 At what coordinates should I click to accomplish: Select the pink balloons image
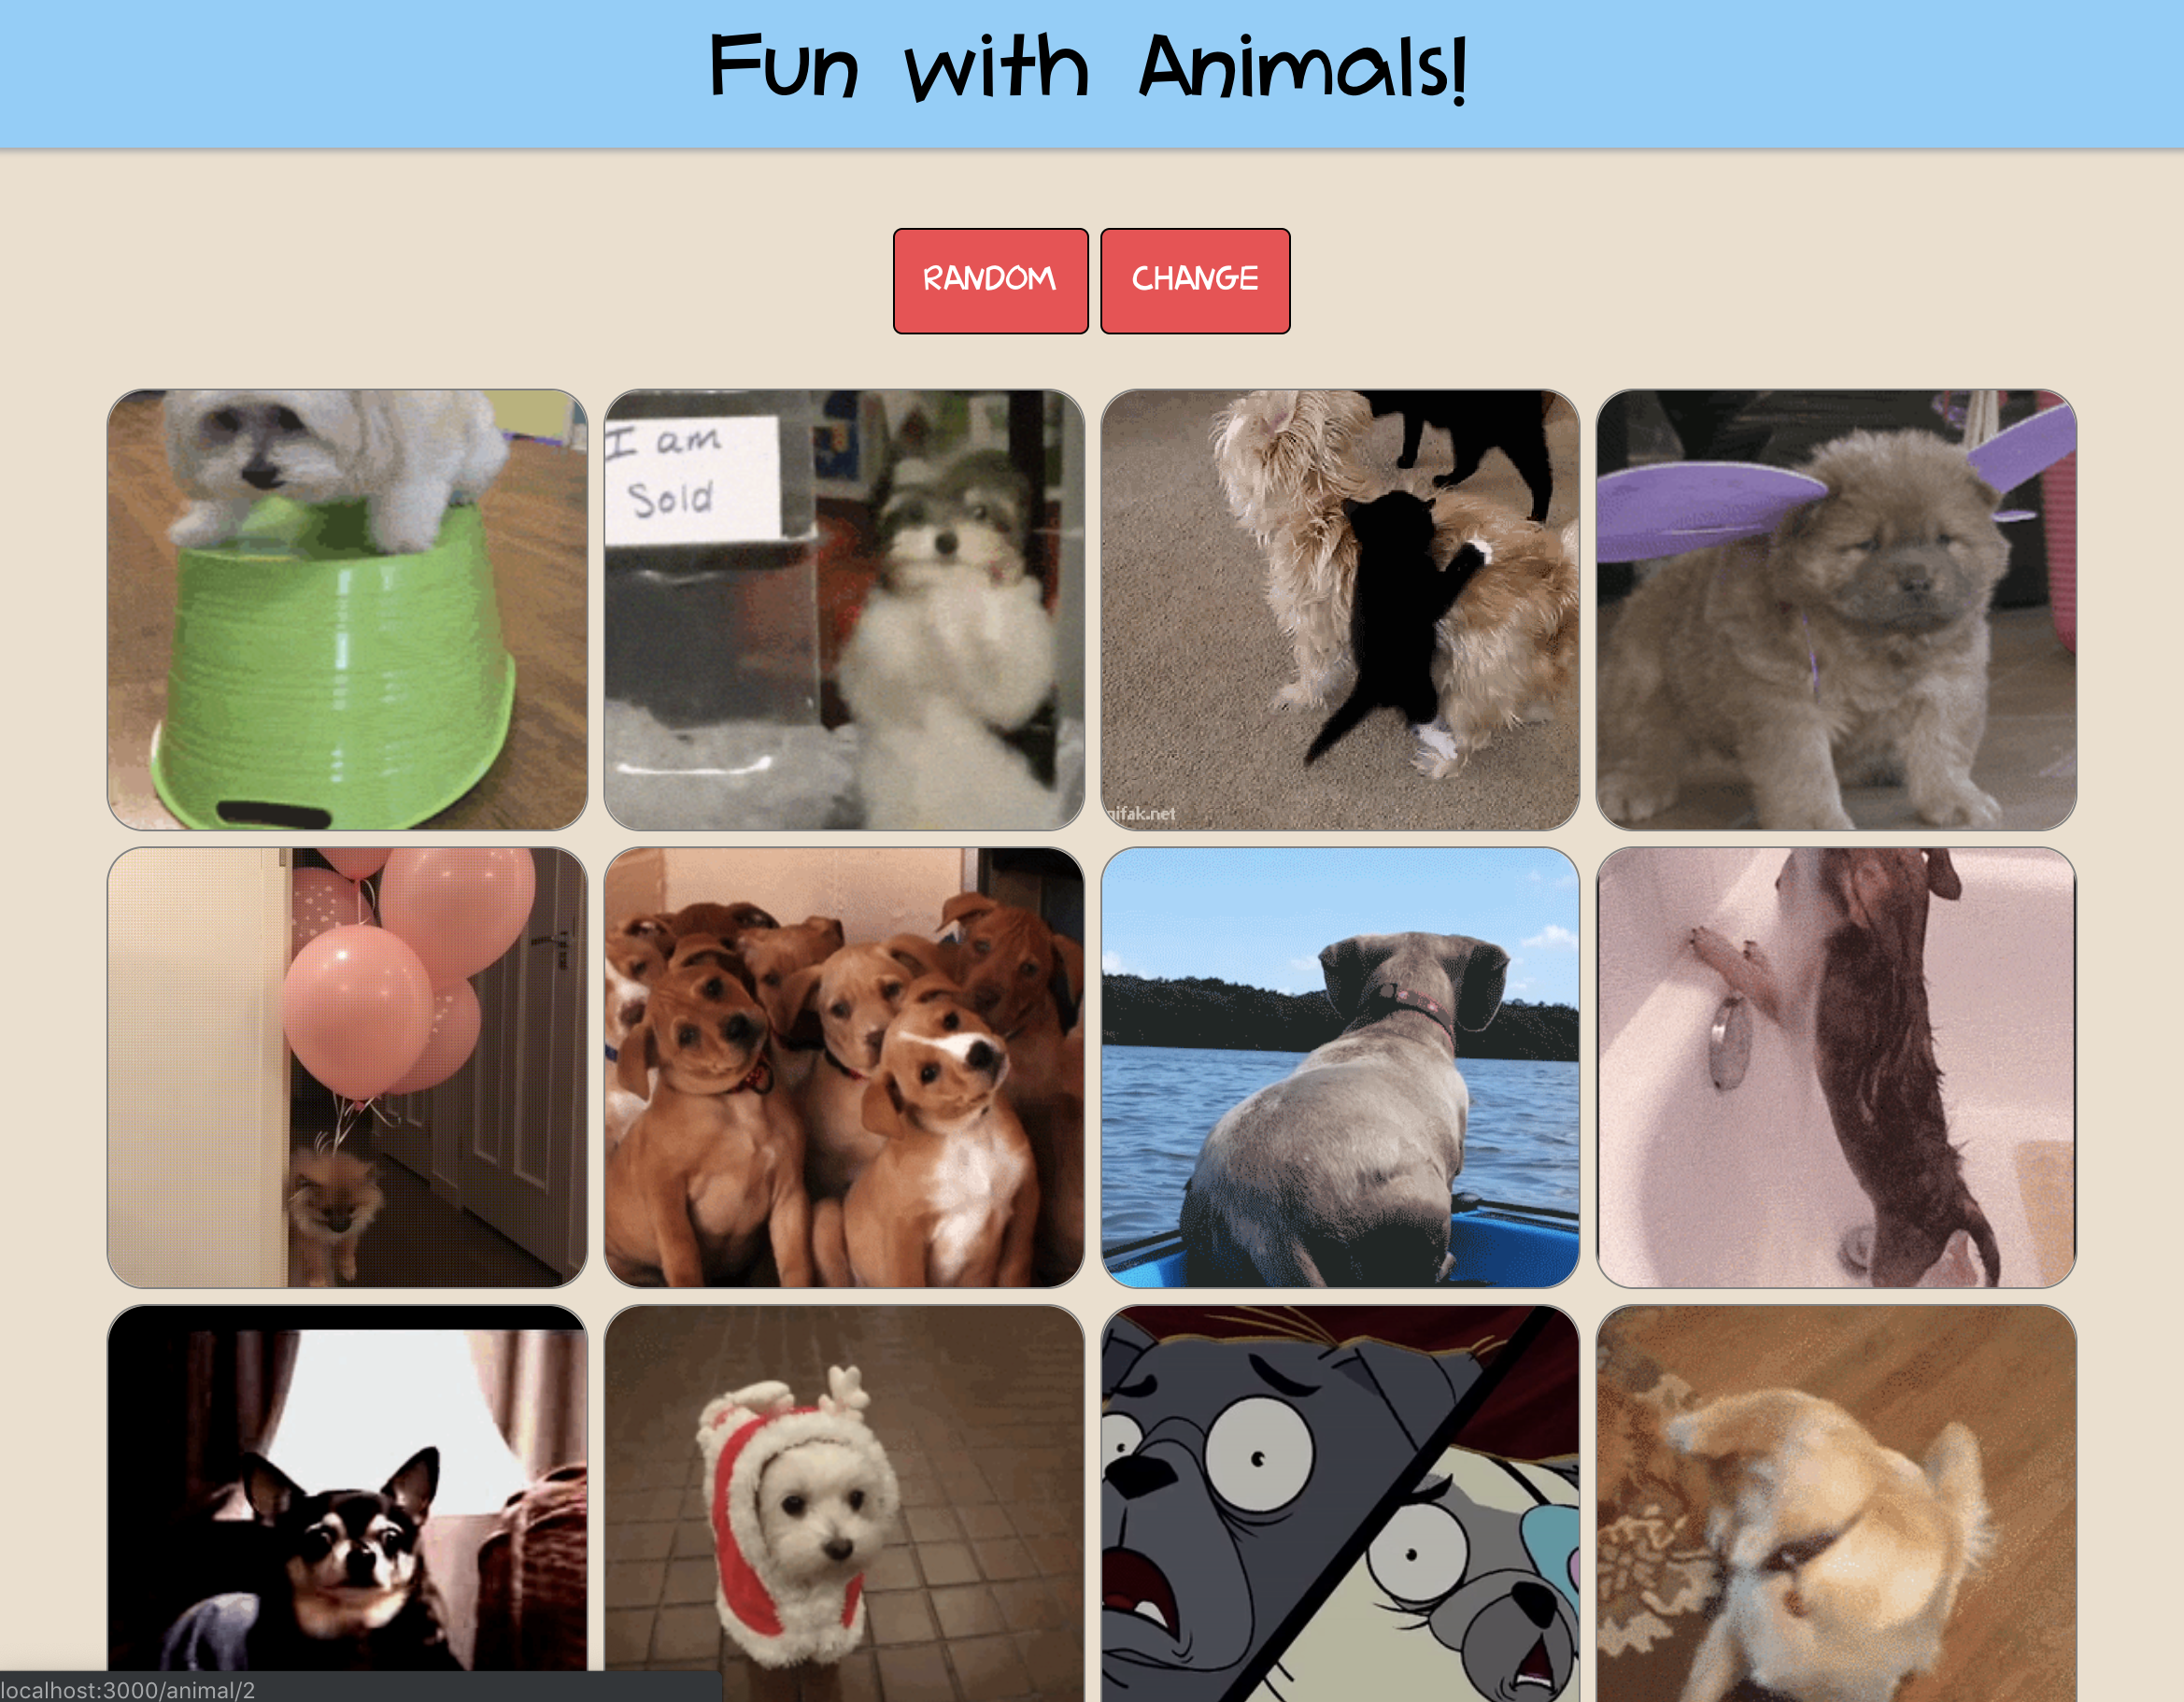point(347,1067)
